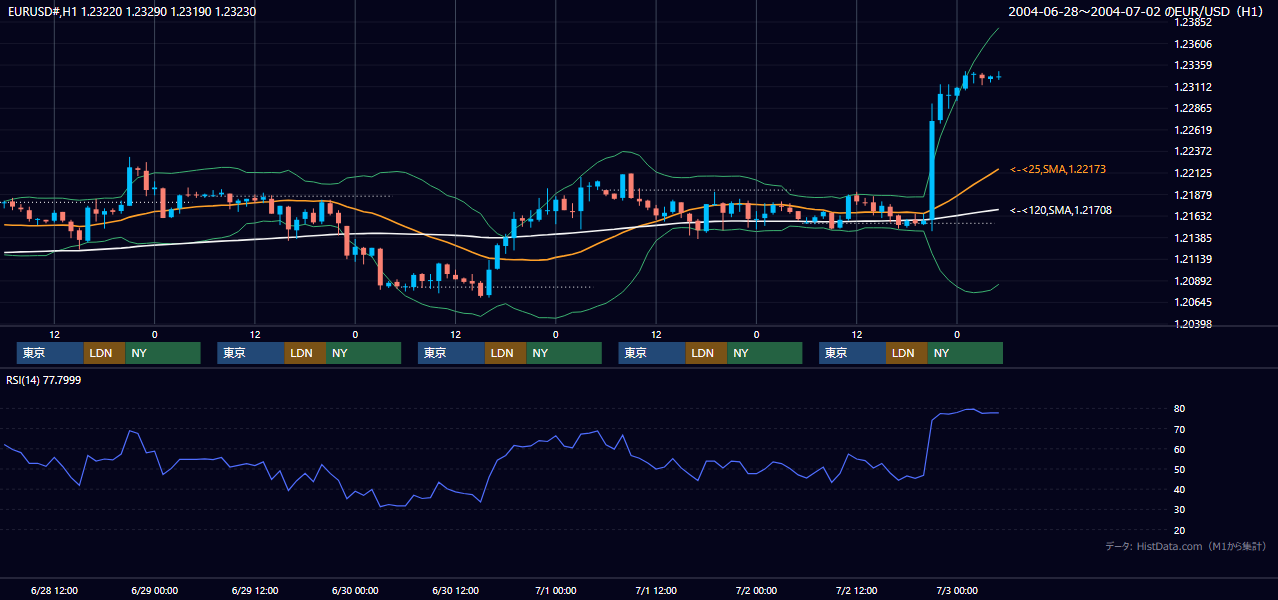Click the 7/1 00:00 date label

(556, 591)
